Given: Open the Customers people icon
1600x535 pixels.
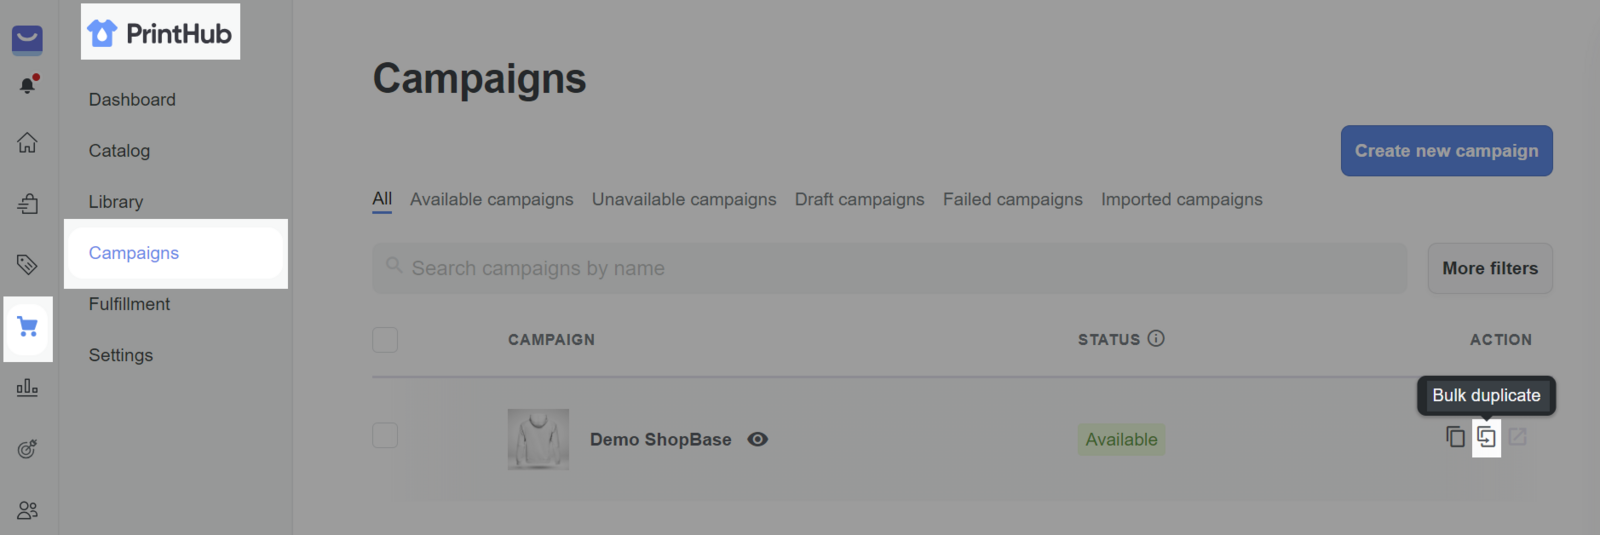Looking at the screenshot, I should 27,510.
